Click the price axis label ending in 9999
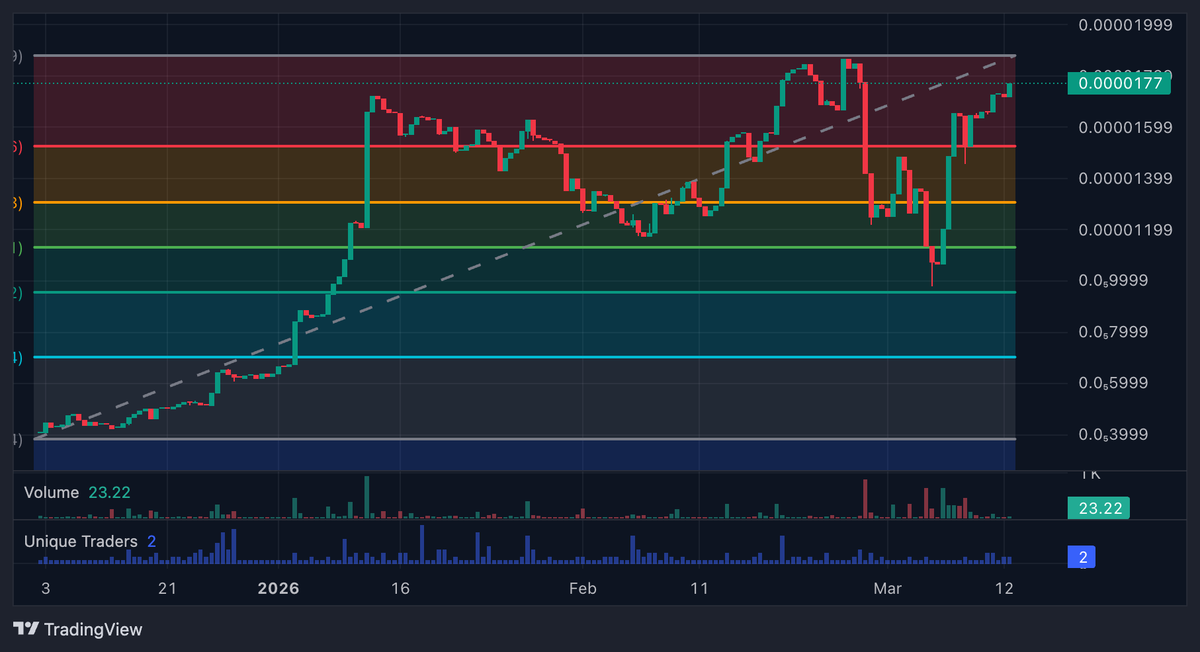1200x652 pixels. point(1112,281)
